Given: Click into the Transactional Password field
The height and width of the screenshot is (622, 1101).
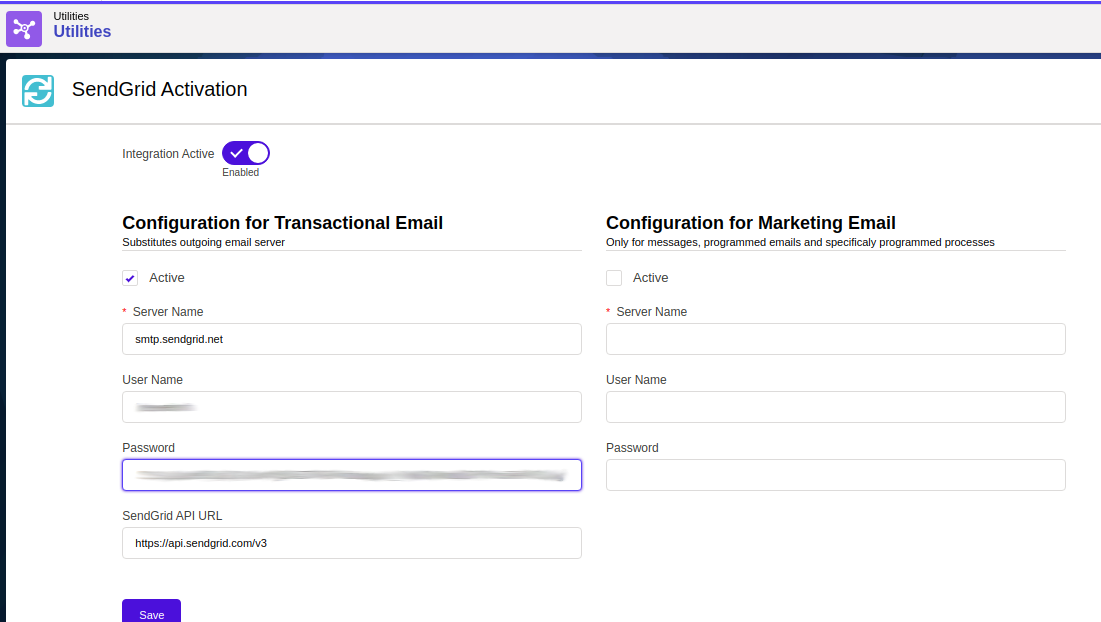Looking at the screenshot, I should tap(351, 475).
